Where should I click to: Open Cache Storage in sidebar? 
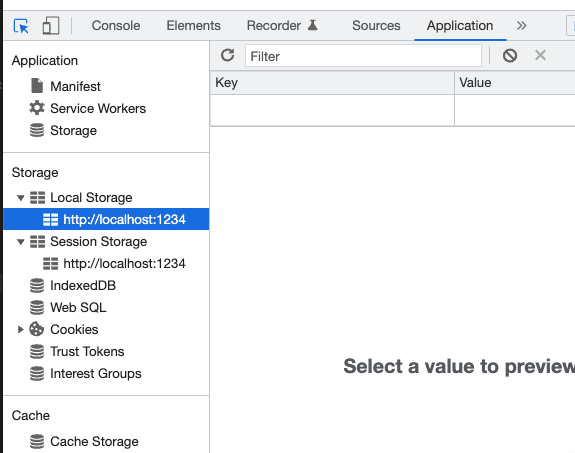pos(84,441)
